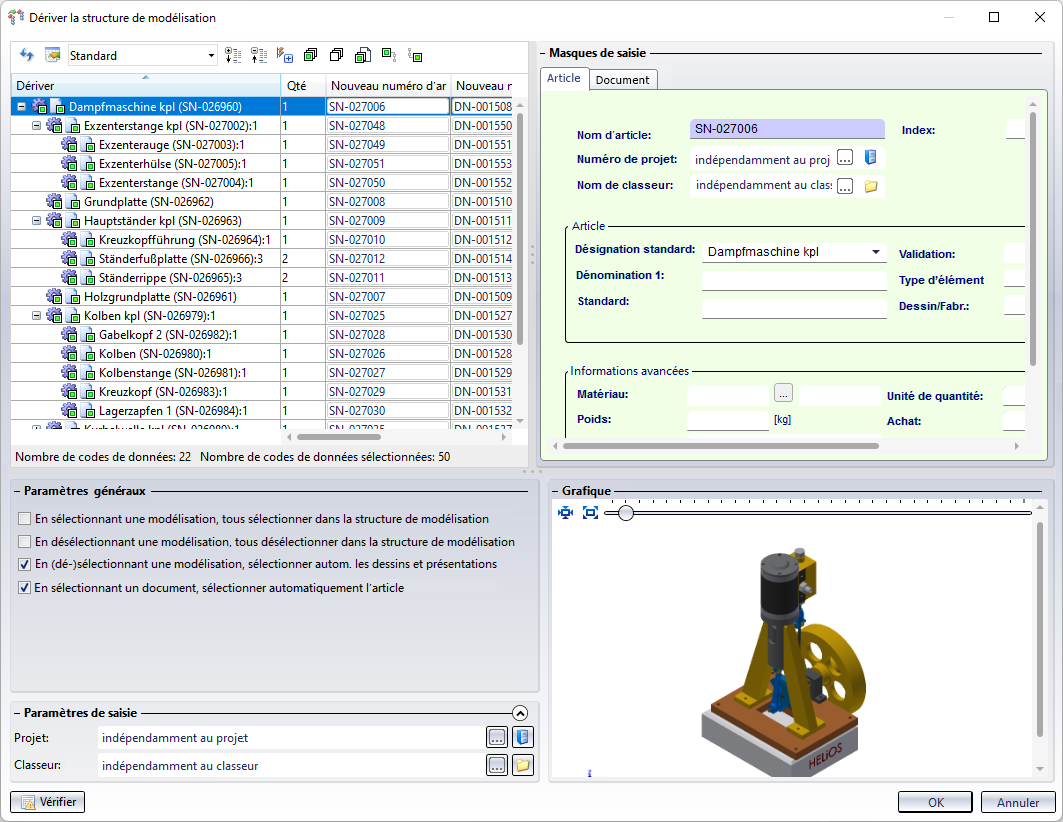
Task: Click the fit-to-frame icon in Grafique panel
Action: pos(590,513)
